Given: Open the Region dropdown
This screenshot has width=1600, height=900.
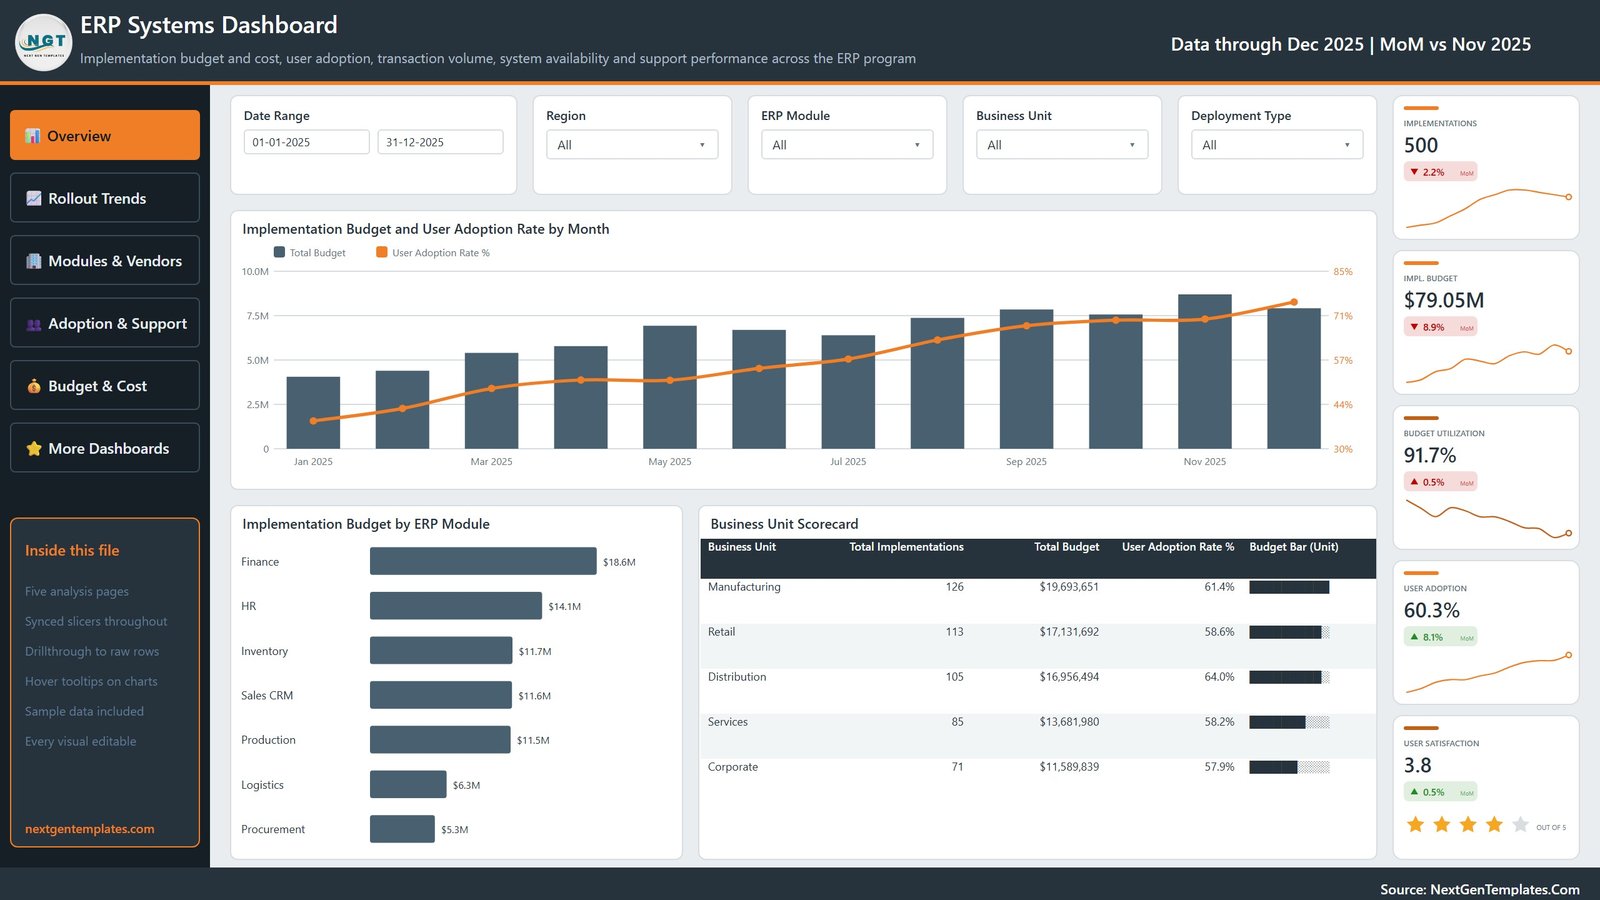Looking at the screenshot, I should pos(632,145).
